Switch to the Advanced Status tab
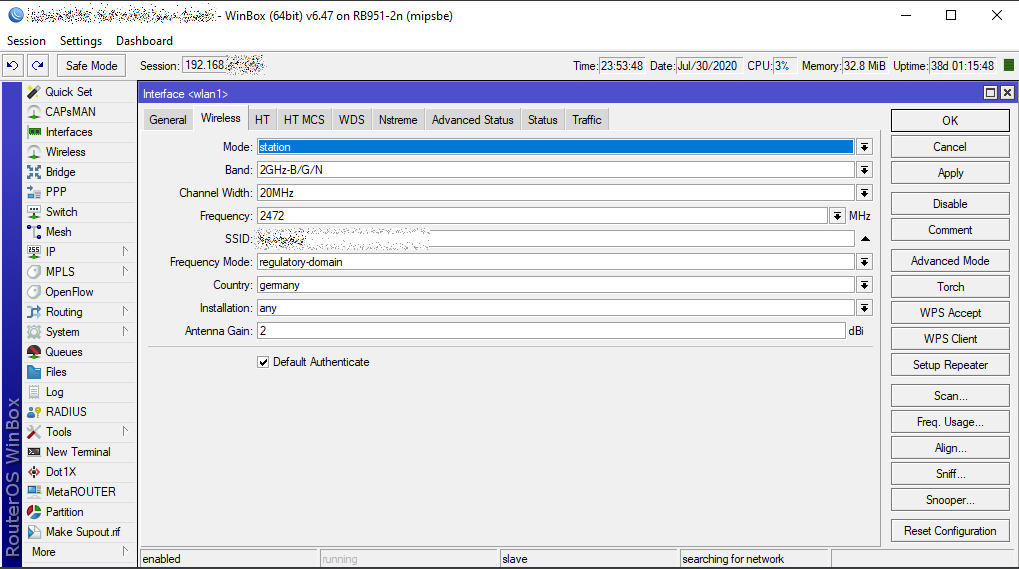Viewport: 1019px width, 569px height. 472,120
